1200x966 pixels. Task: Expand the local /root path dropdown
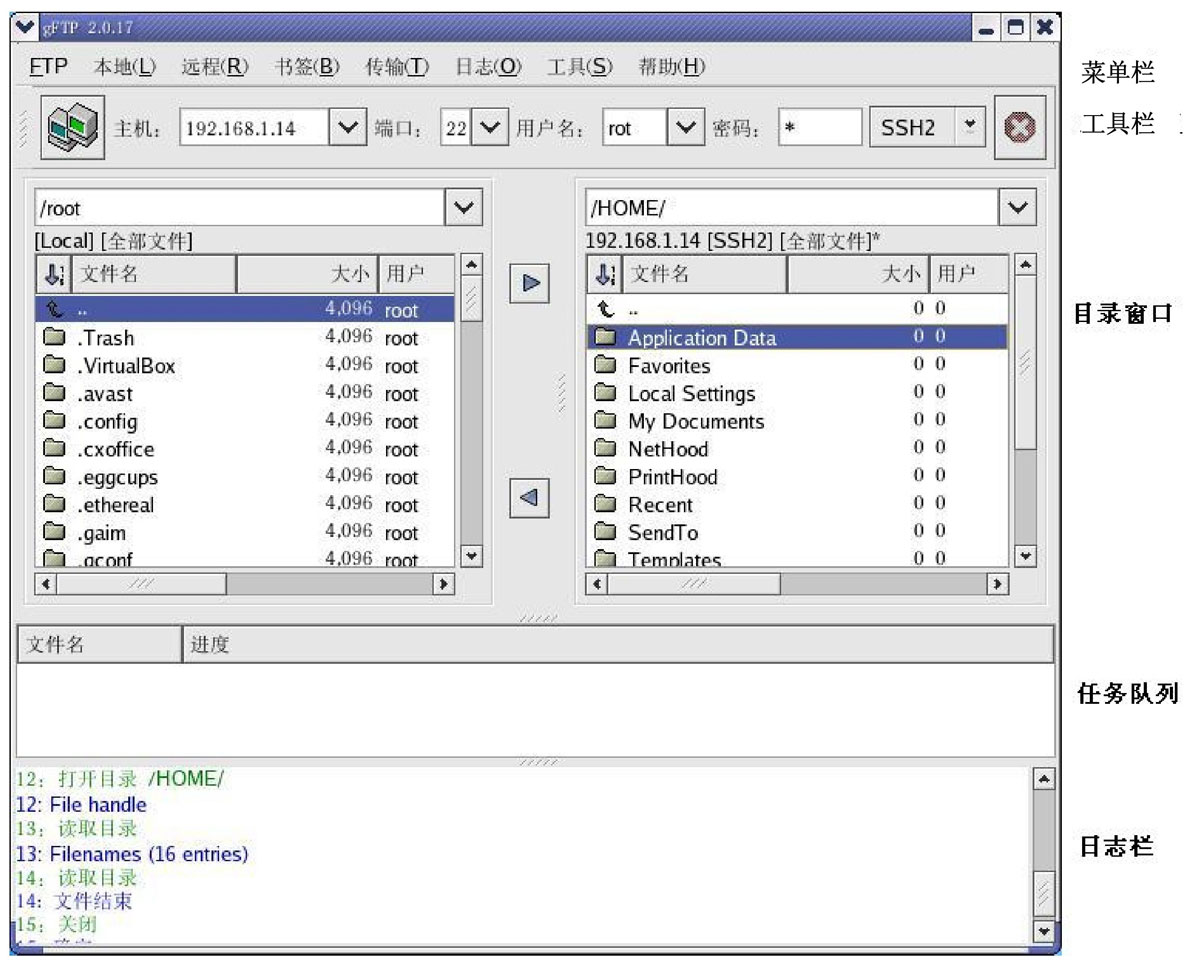click(463, 208)
